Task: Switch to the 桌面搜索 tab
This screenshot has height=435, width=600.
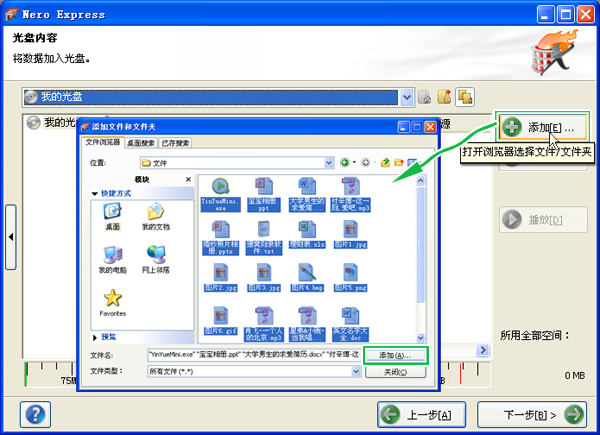Action: click(141, 143)
